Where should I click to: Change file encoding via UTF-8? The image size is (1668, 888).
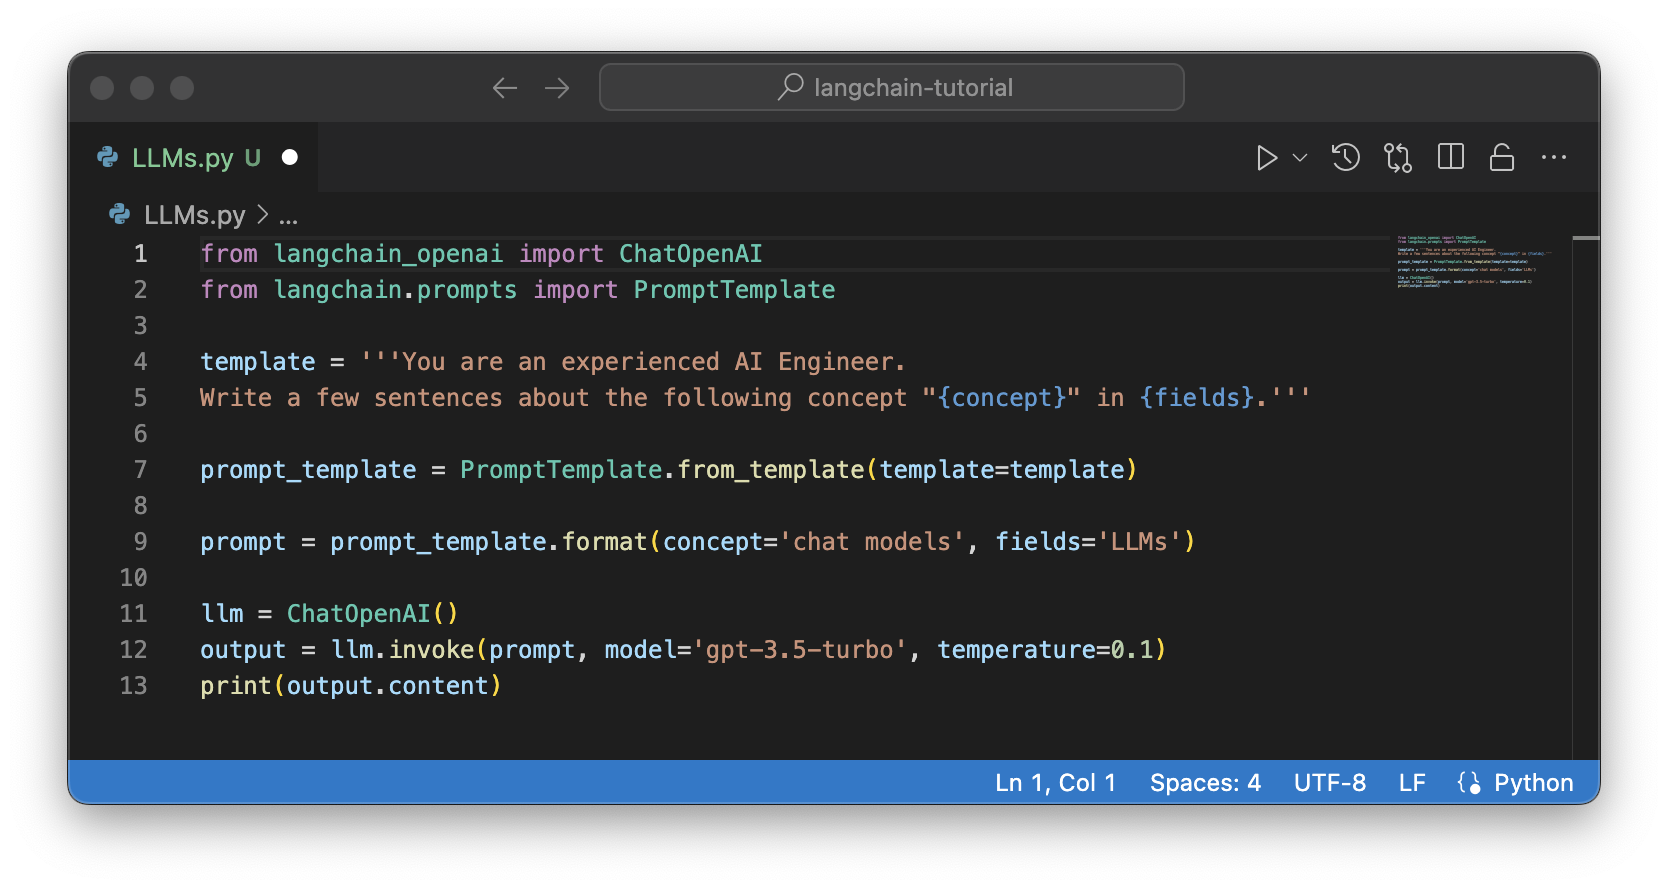(1330, 783)
